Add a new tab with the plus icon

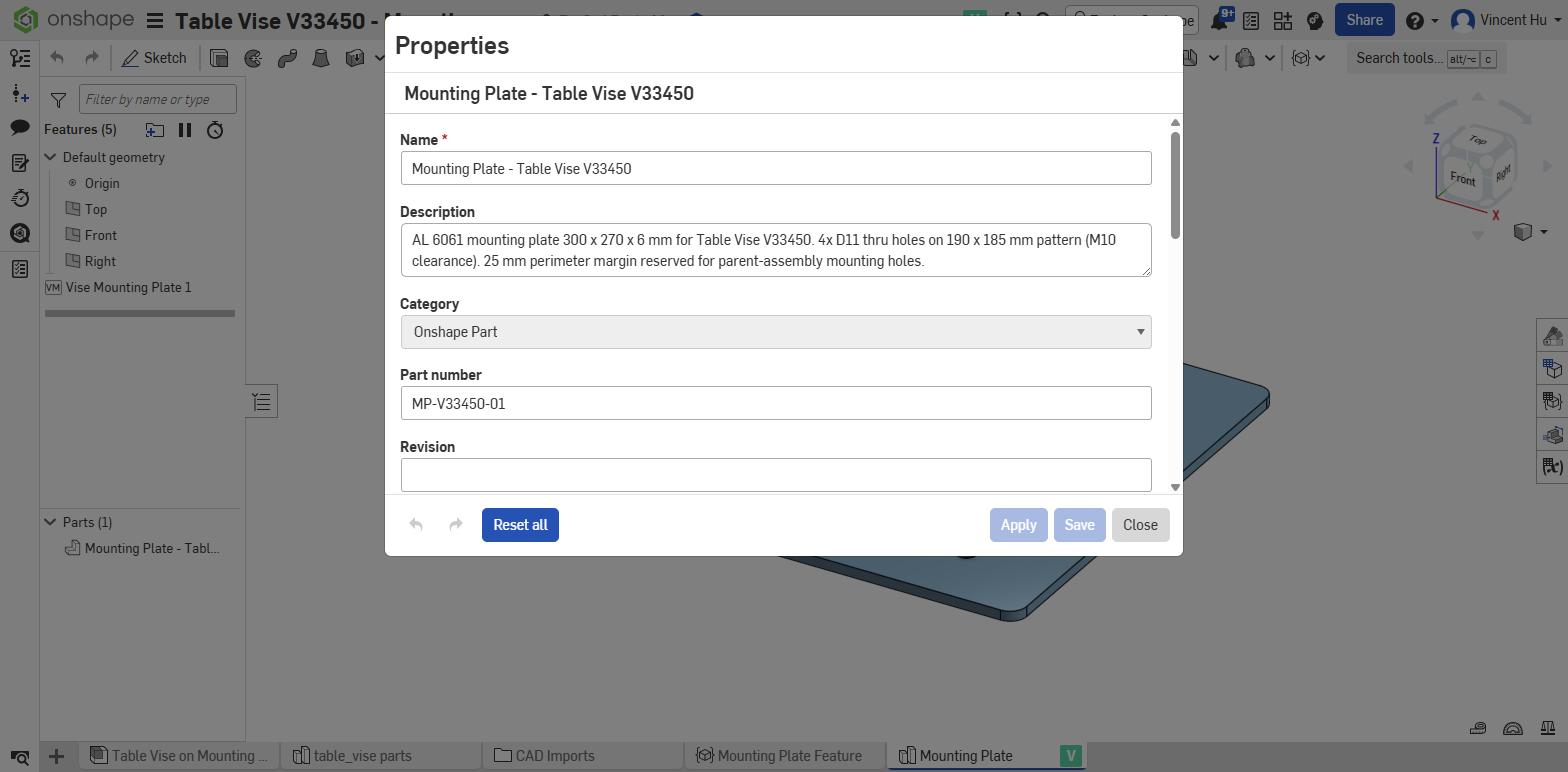[x=57, y=756]
